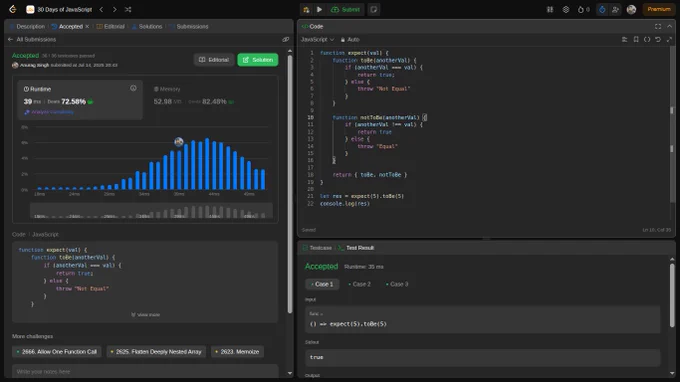
Task: Collapse the Code panel chevron
Action: tap(670, 26)
